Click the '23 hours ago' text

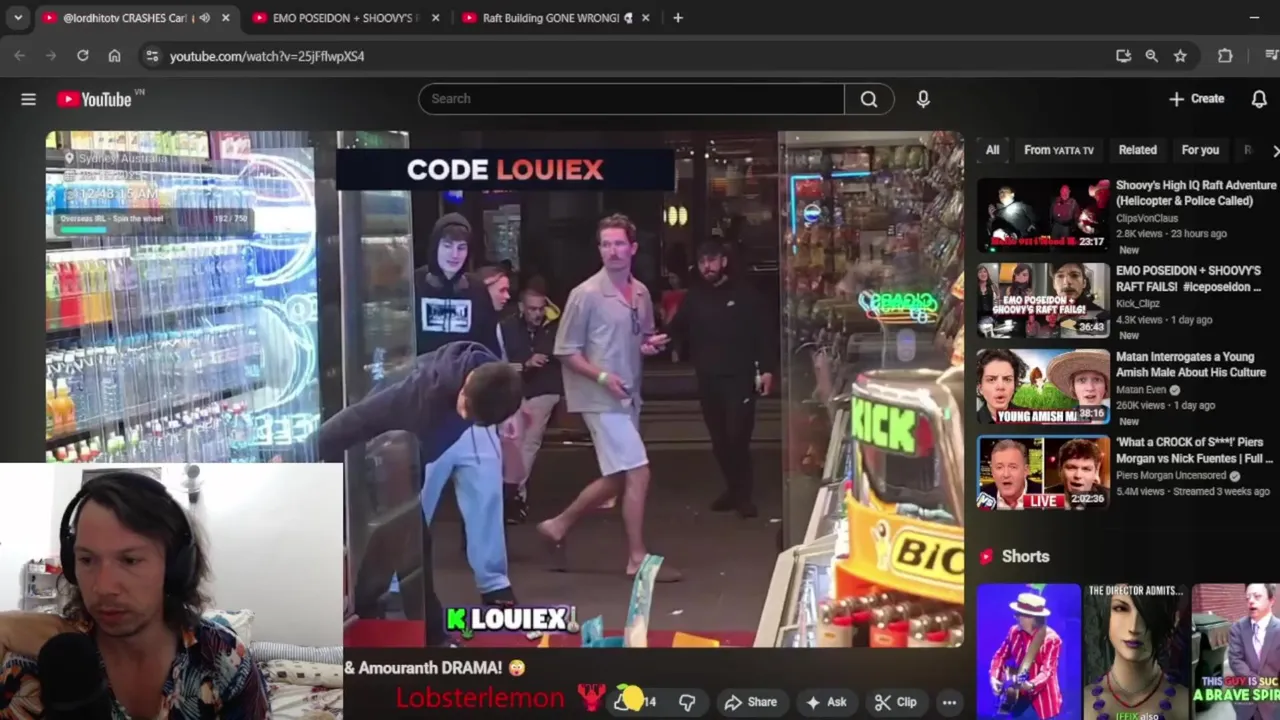coord(1198,234)
